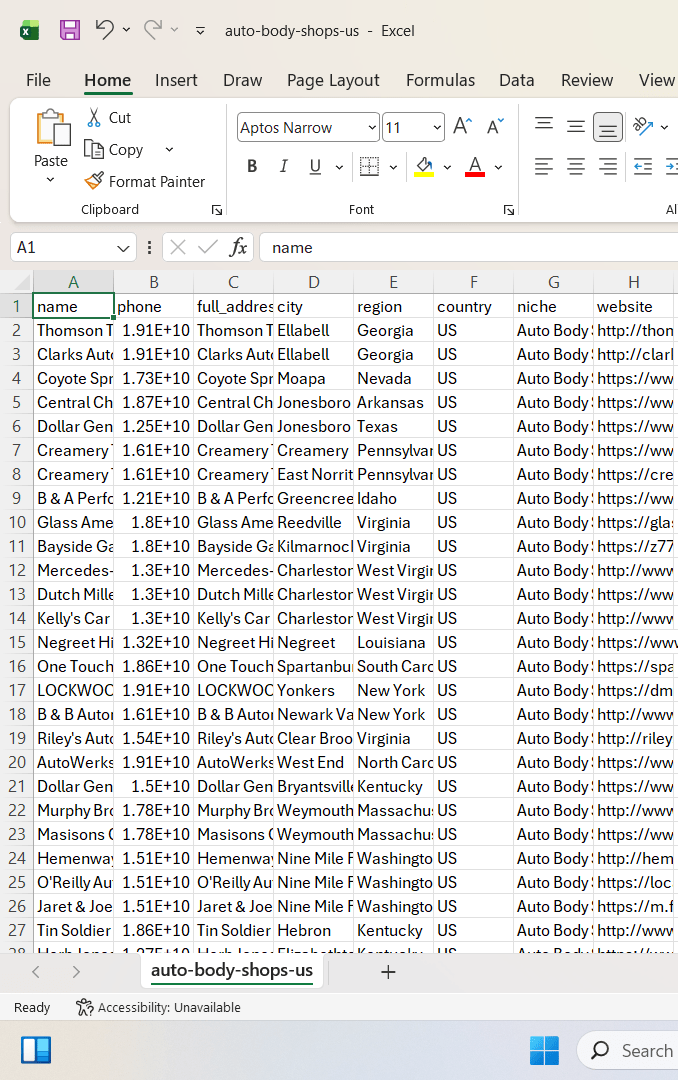Screen dimensions: 678x1080
Task: Activate the Format Painter
Action: coord(144,181)
